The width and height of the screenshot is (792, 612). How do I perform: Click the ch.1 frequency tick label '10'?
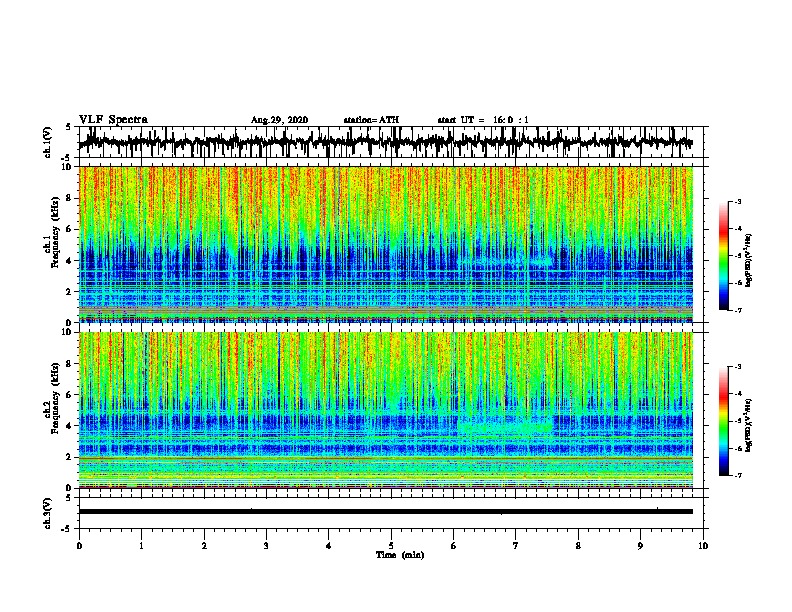point(68,167)
